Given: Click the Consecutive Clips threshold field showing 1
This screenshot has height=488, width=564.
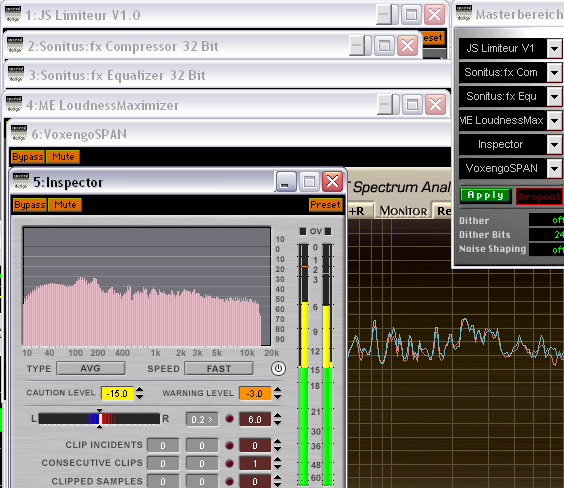Looking at the screenshot, I should (x=255, y=463).
